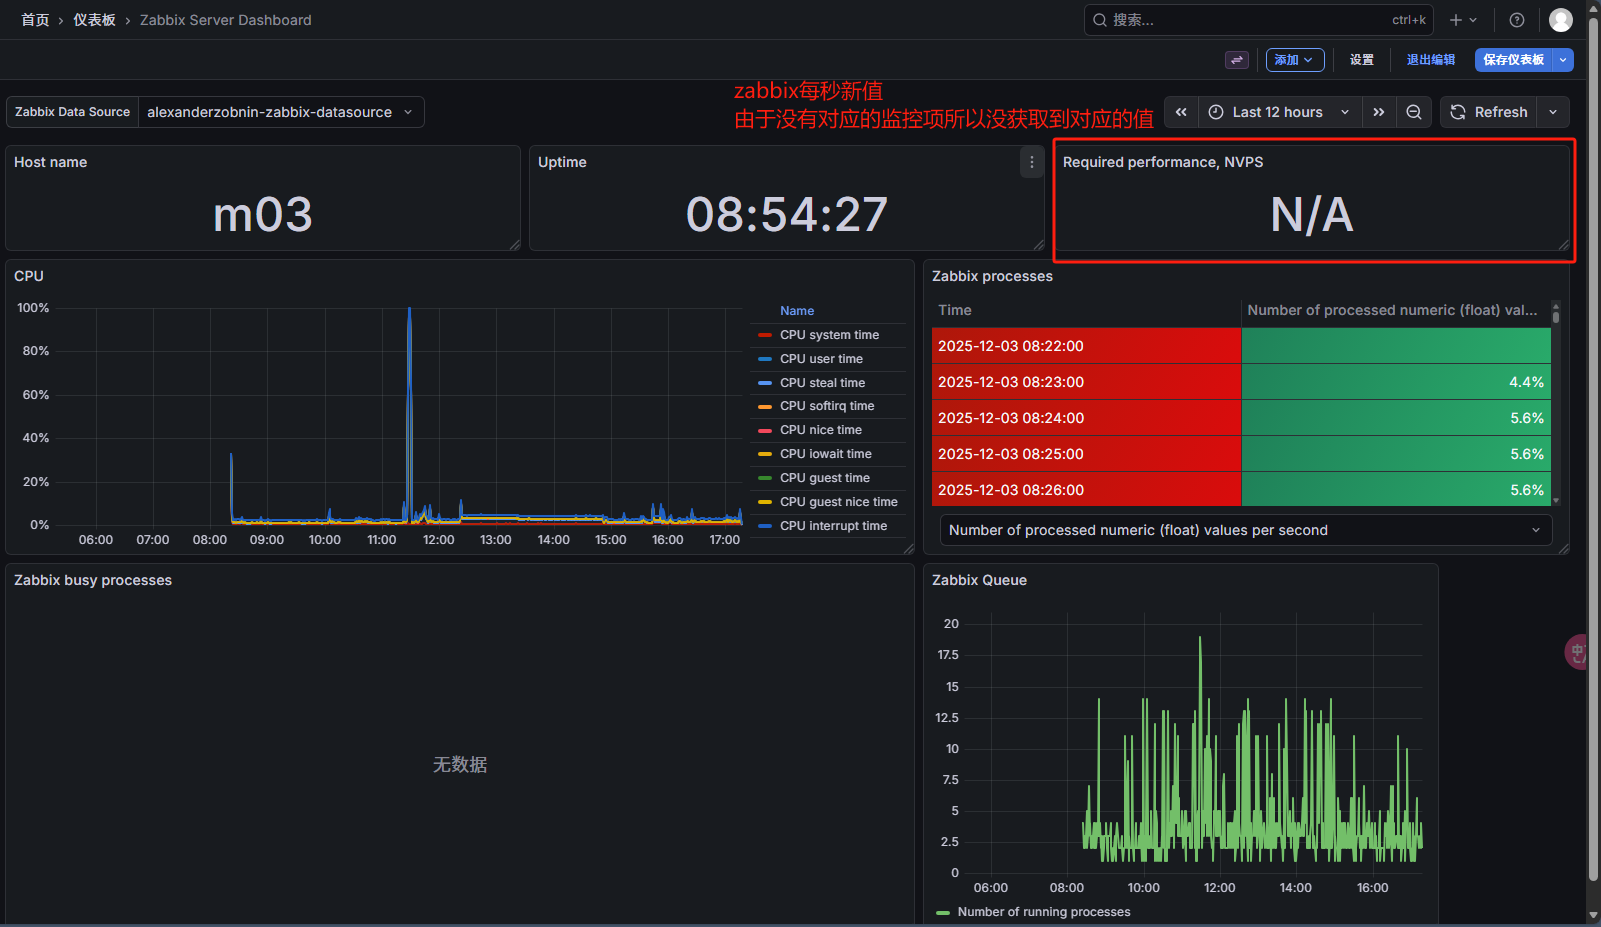Select table row 2025-12-03 08:26:00
Screen dimensions: 1601x927
[x=1241, y=490]
